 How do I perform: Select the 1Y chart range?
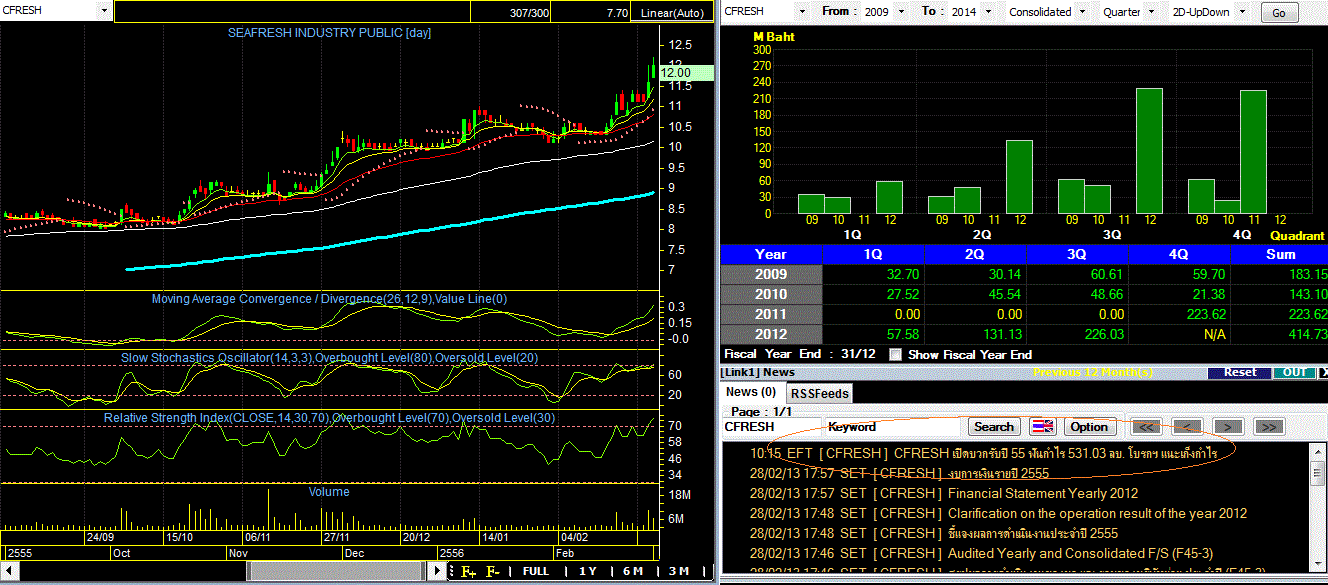point(587,571)
